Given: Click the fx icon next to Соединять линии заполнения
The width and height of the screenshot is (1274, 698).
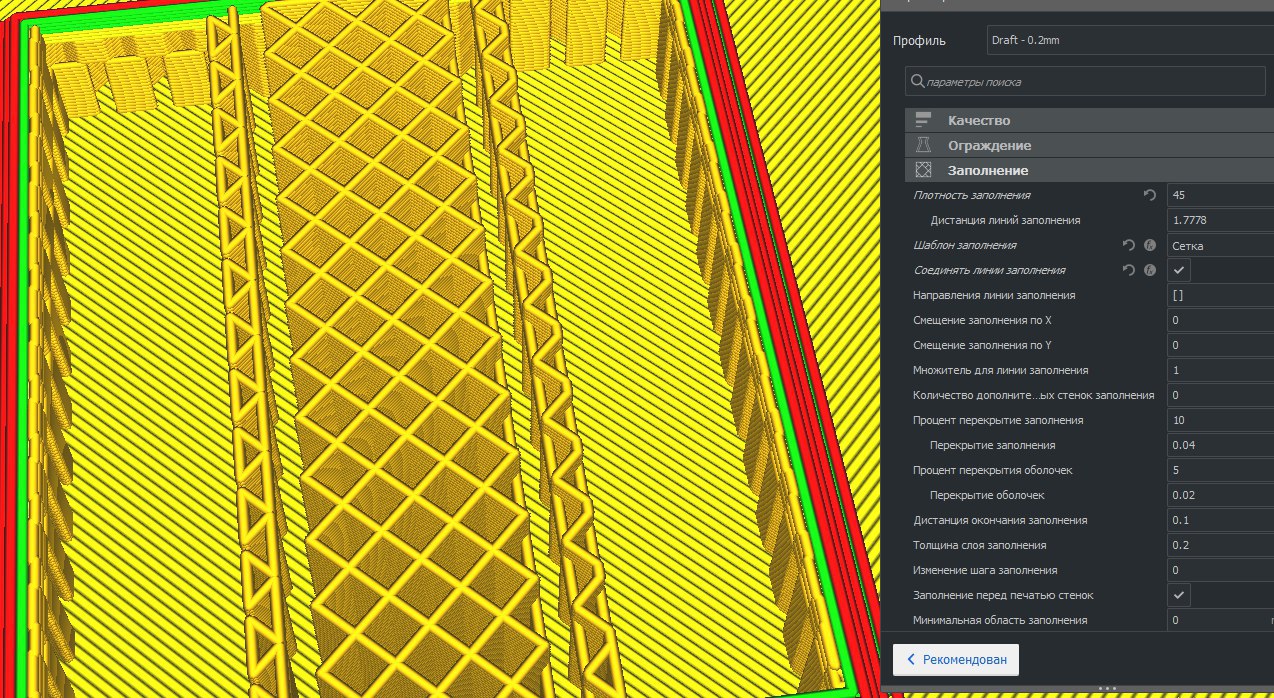Looking at the screenshot, I should 1150,270.
